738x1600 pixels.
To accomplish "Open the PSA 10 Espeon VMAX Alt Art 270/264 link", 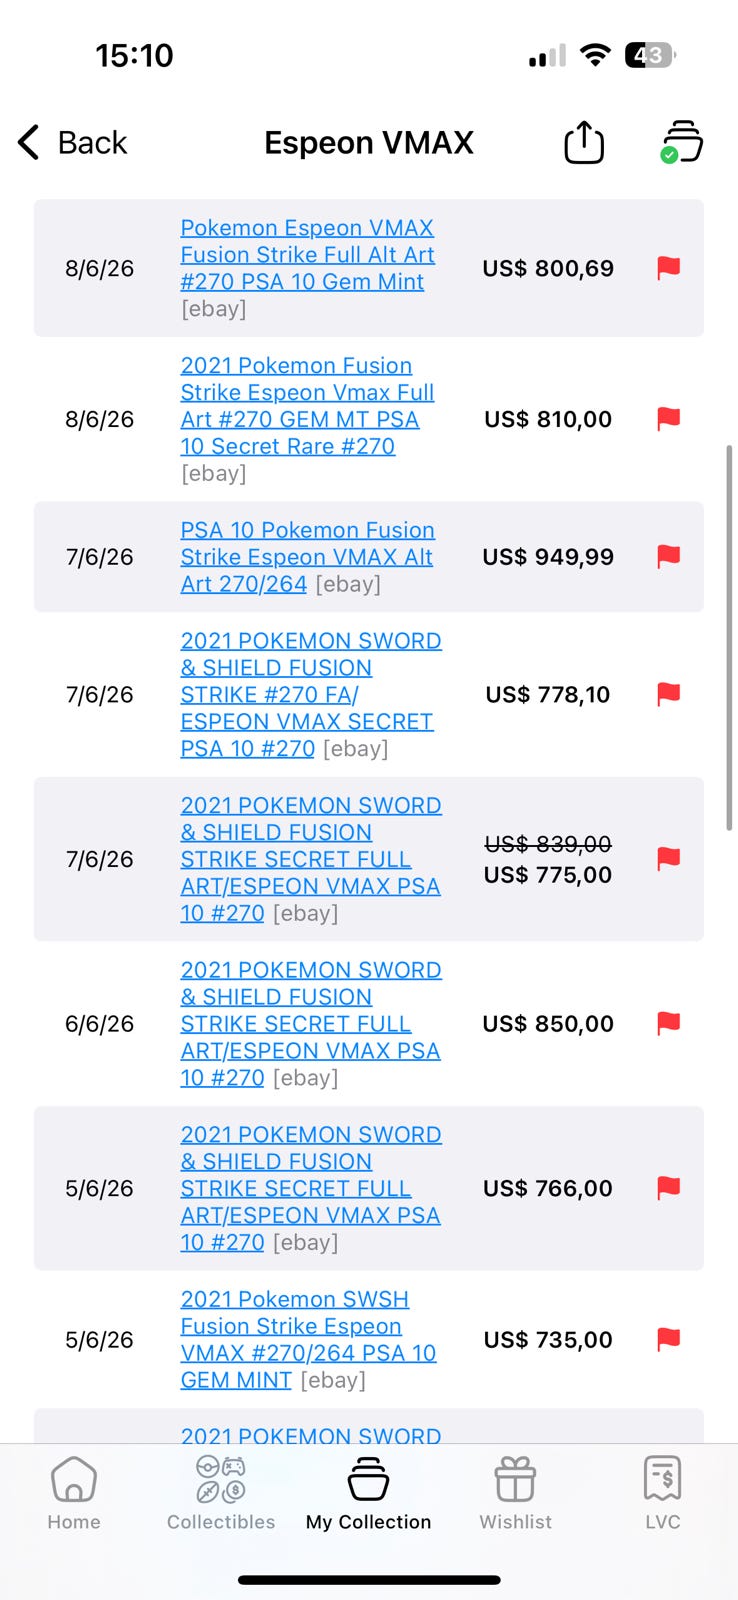I will coord(307,557).
